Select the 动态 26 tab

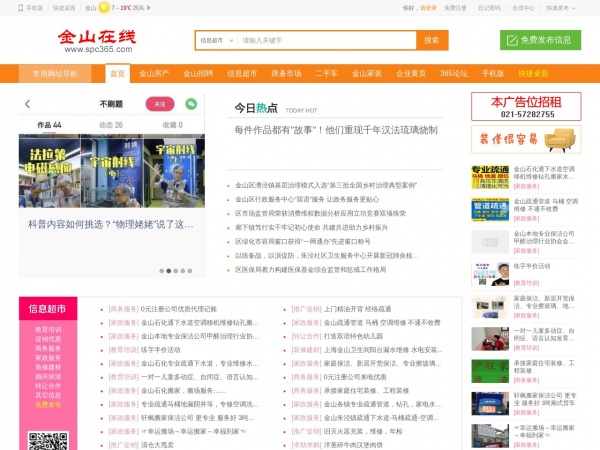tap(110, 125)
